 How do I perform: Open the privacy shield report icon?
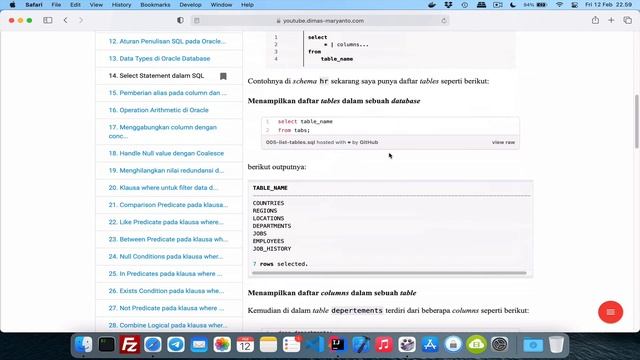[x=180, y=20]
